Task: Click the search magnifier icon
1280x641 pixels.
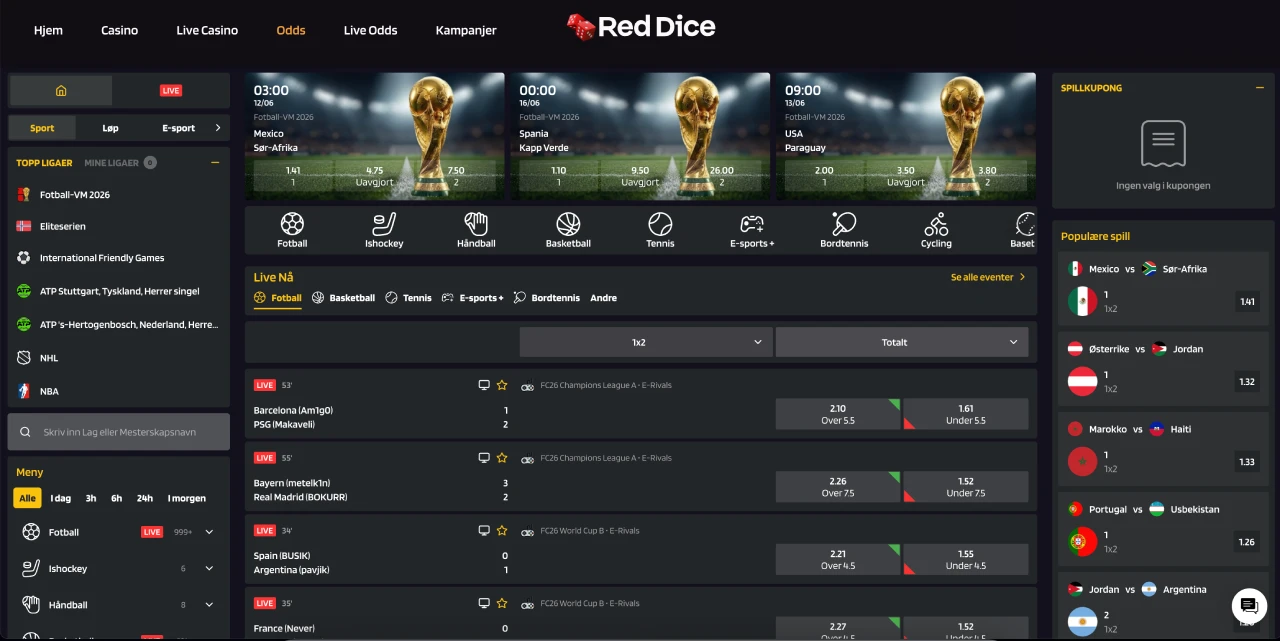Action: (x=26, y=432)
